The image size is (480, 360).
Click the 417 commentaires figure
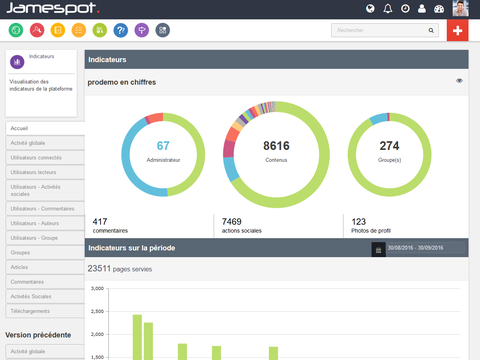point(110,226)
